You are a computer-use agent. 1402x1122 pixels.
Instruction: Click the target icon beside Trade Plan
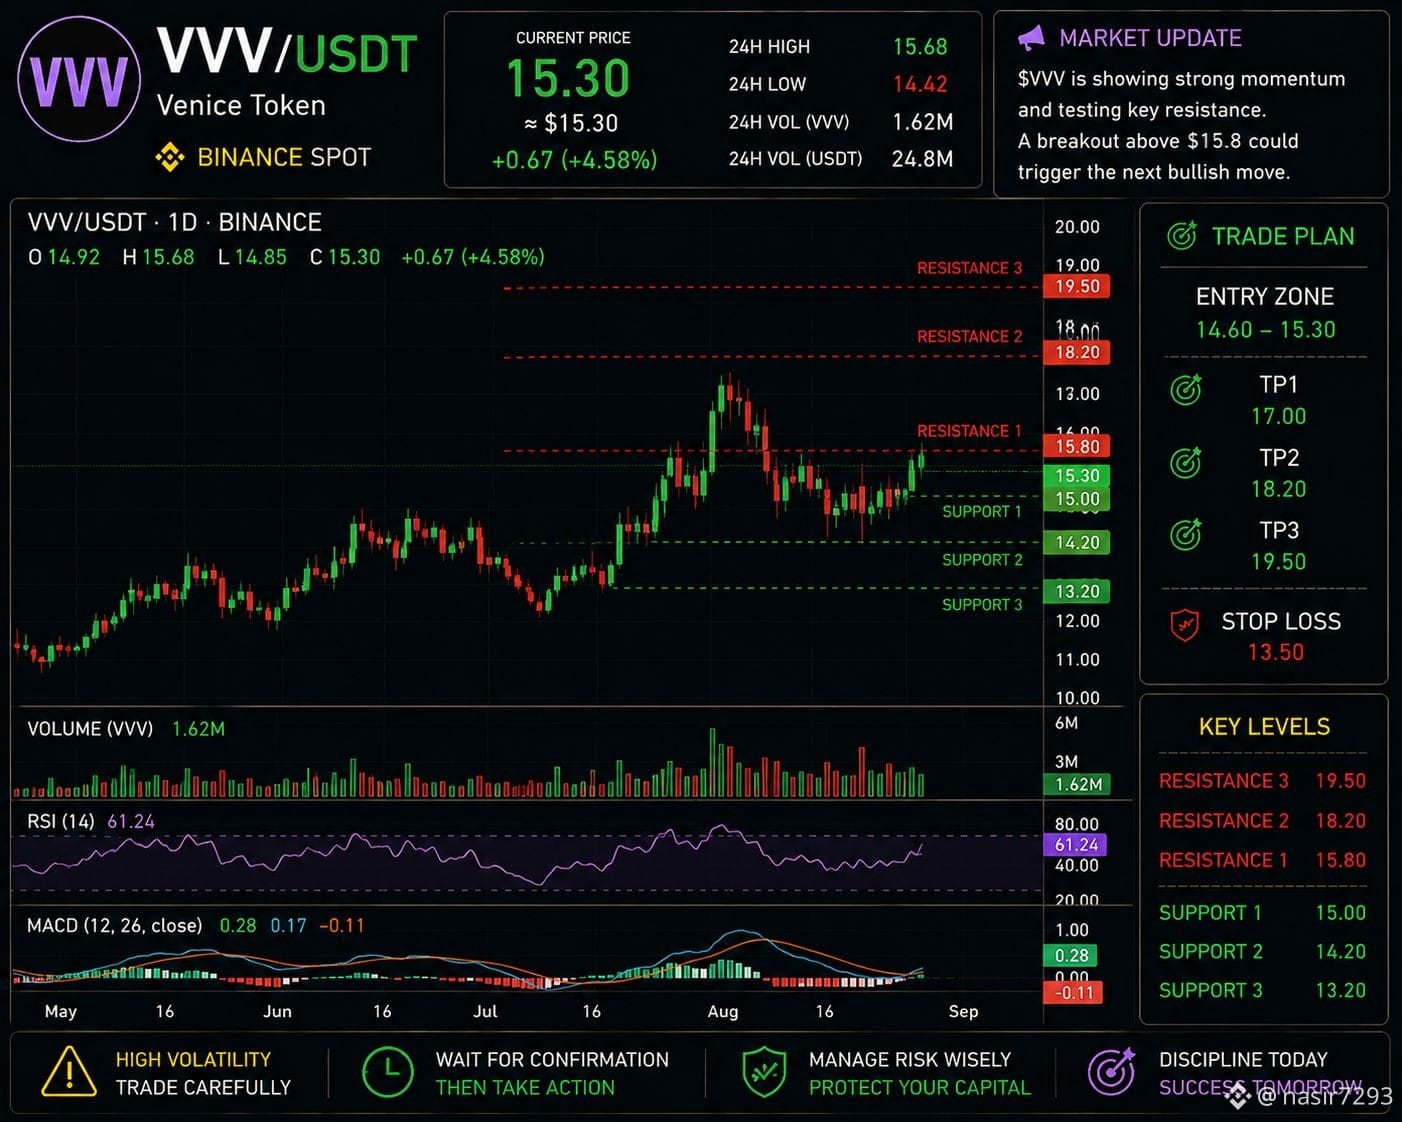[x=1182, y=236]
